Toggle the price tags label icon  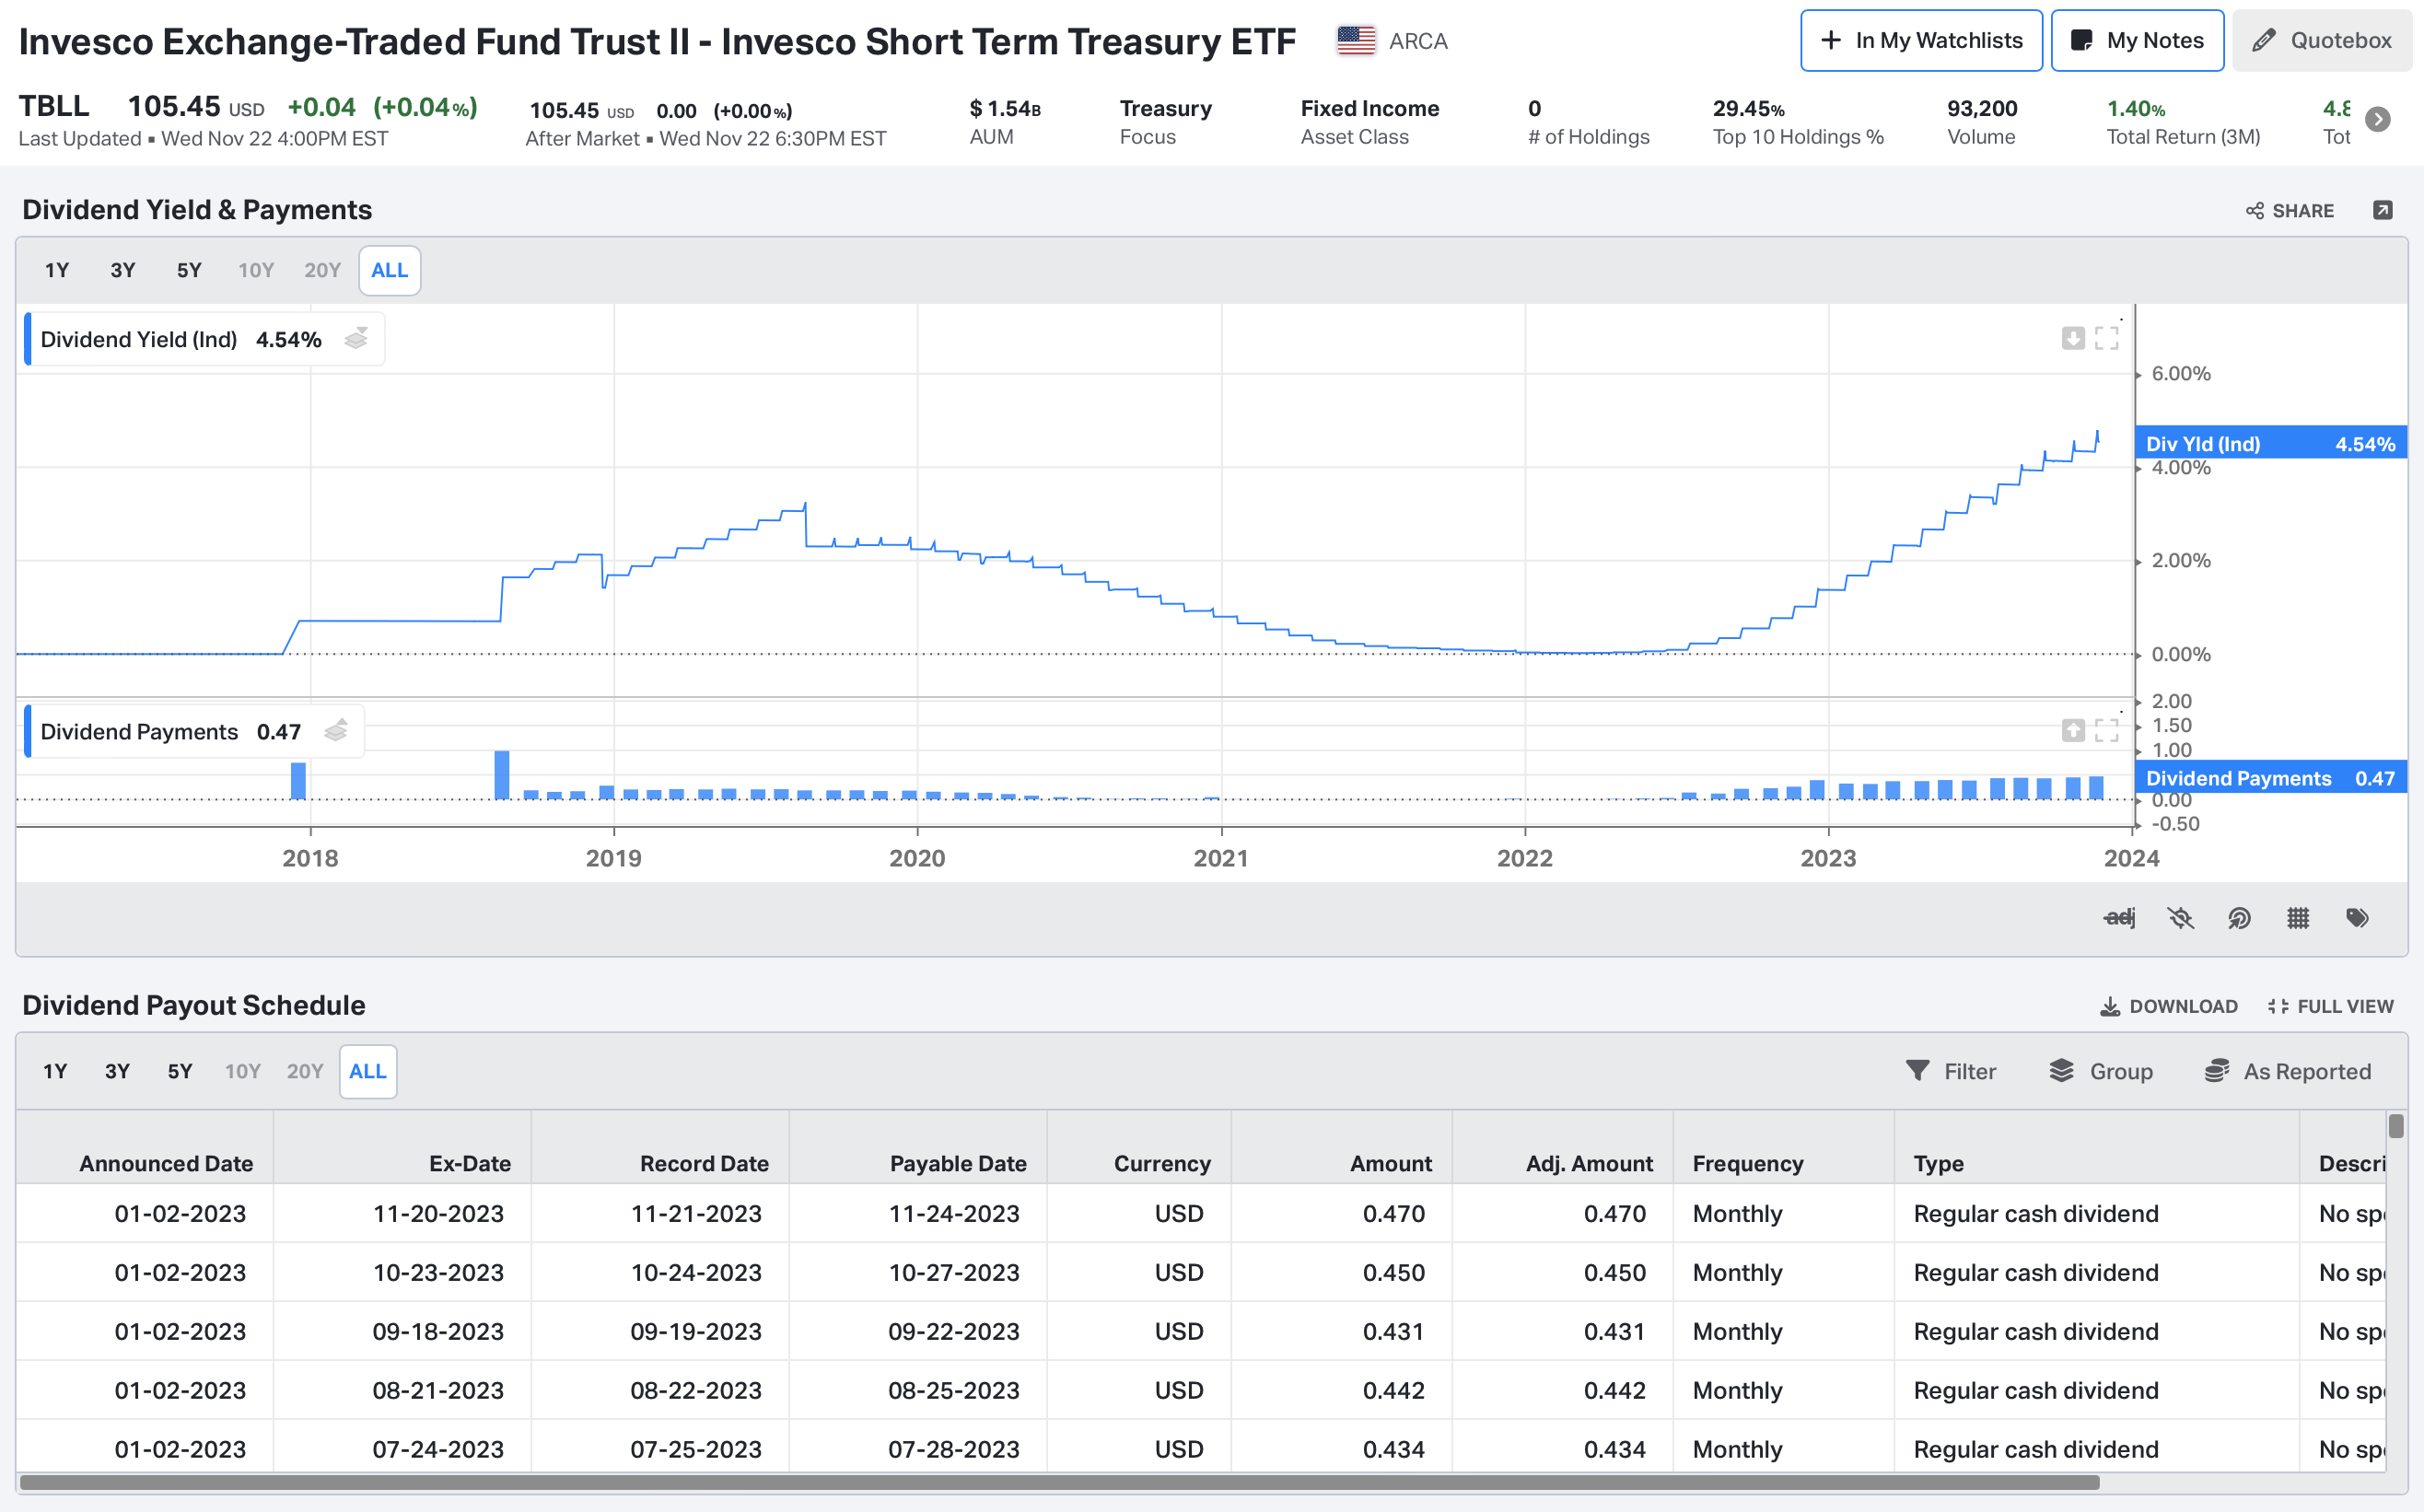(2357, 917)
